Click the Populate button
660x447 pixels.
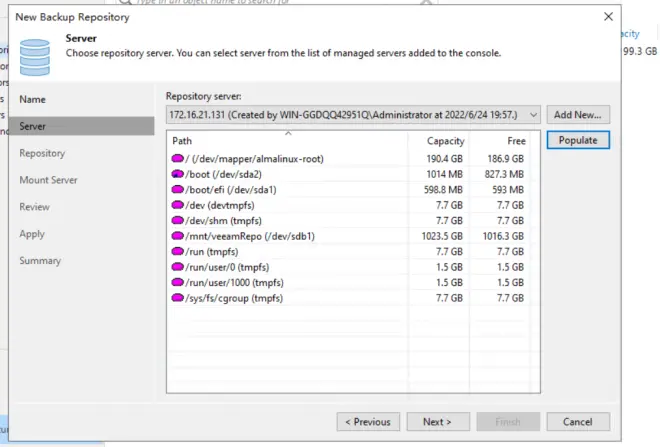(x=578, y=140)
